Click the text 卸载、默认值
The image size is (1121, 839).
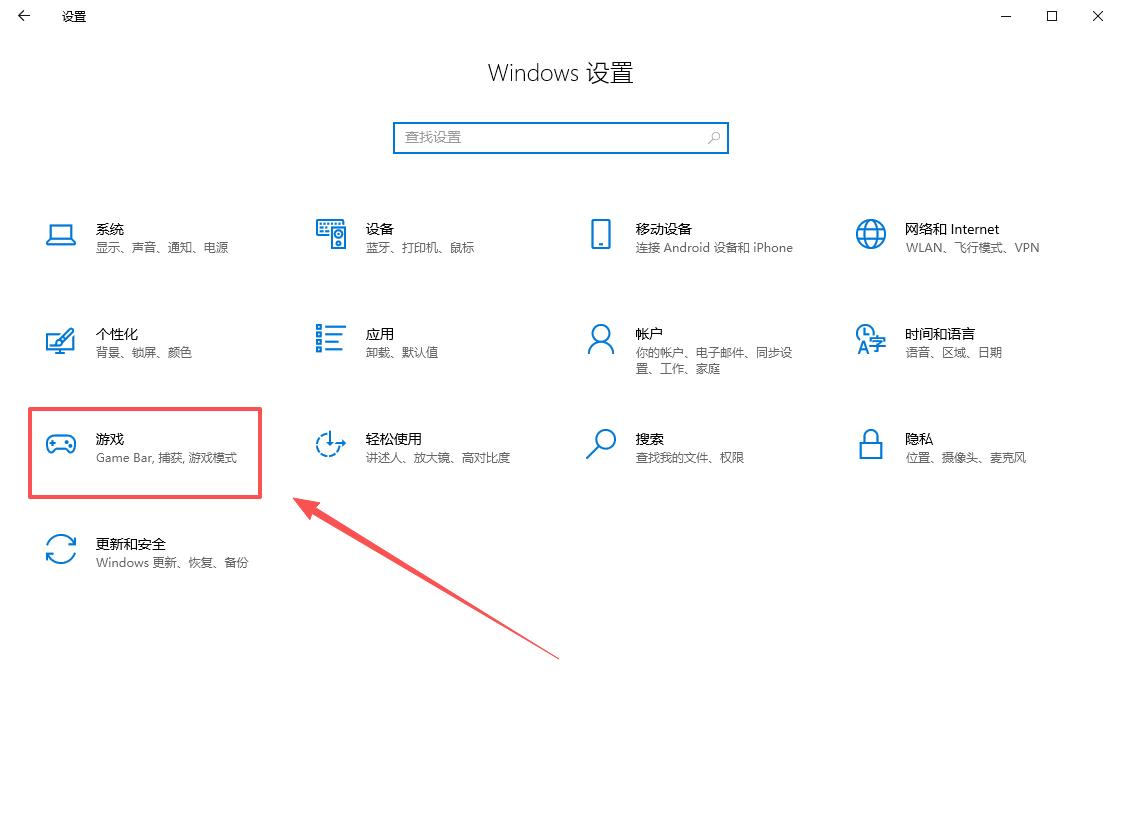tap(402, 353)
